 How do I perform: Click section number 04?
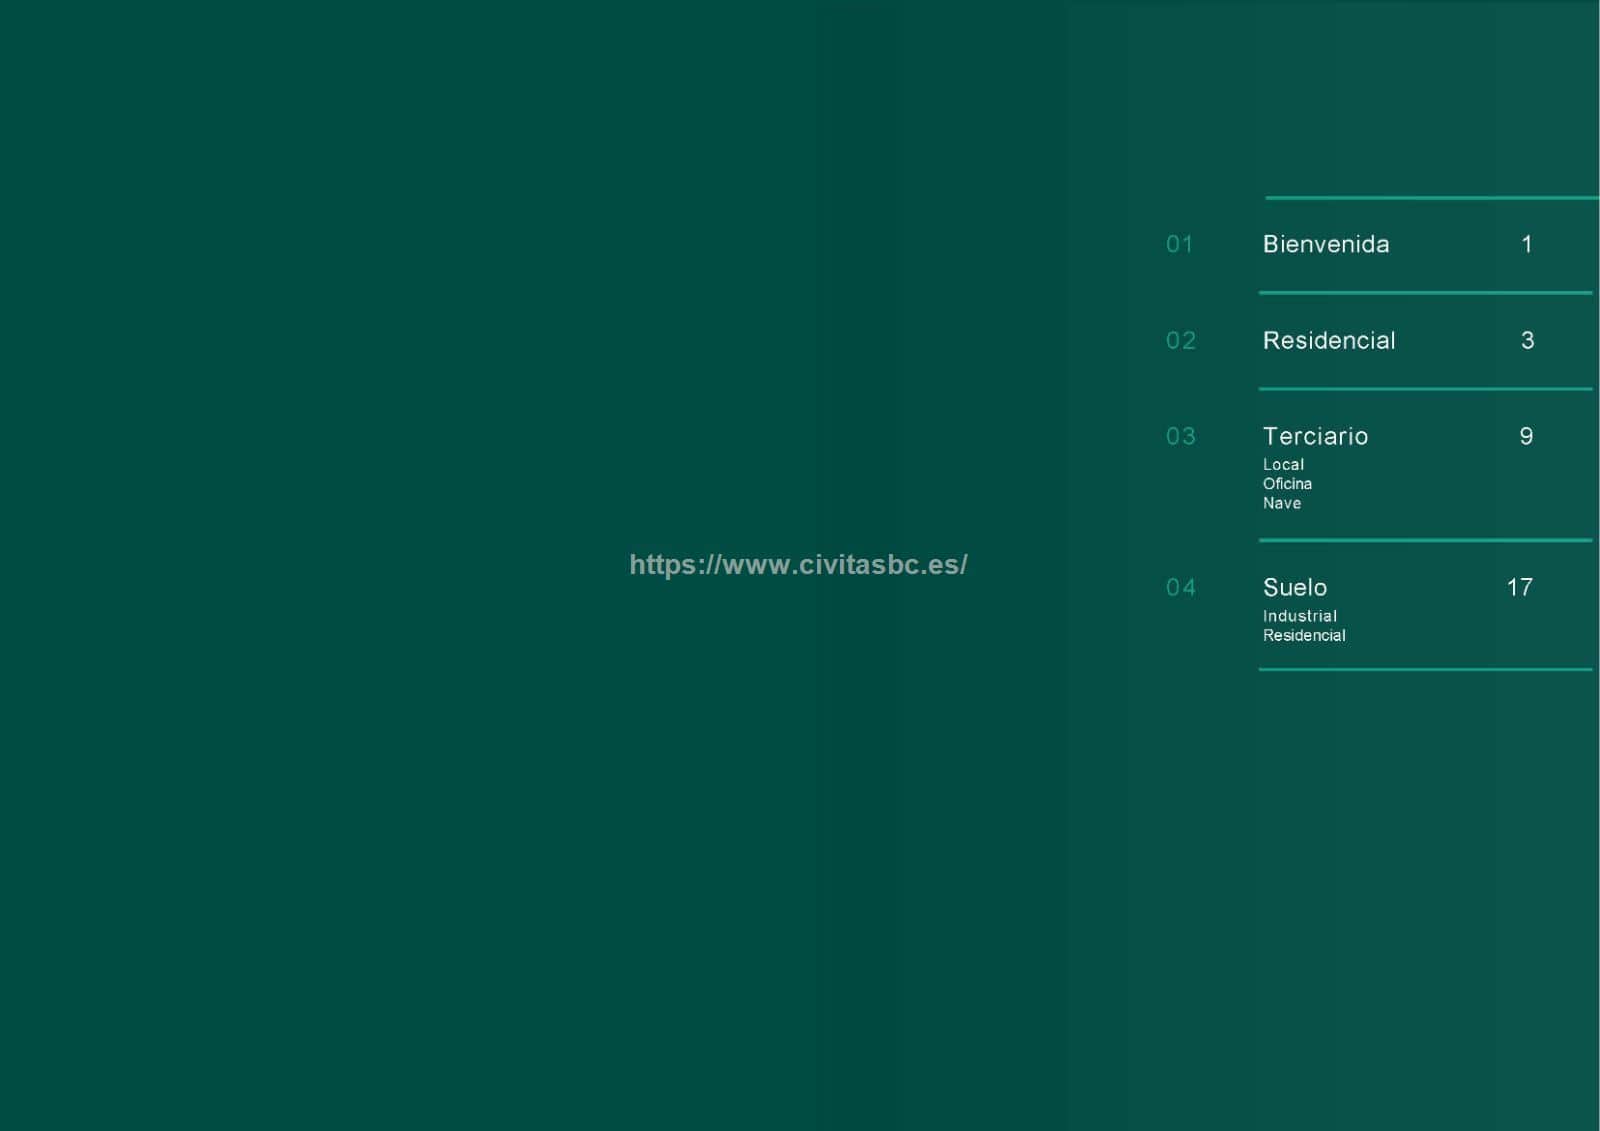tap(1180, 587)
